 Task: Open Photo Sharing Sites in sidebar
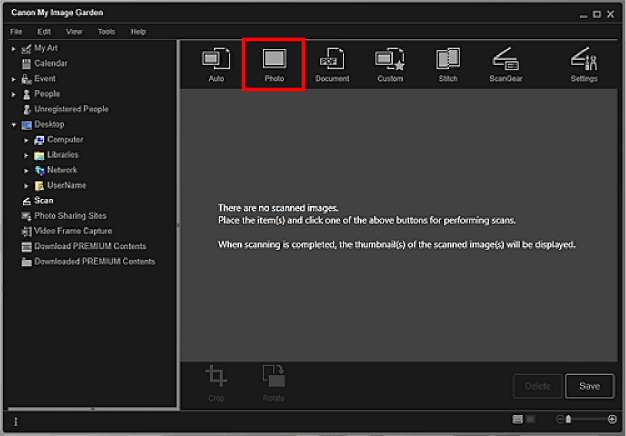tap(70, 216)
